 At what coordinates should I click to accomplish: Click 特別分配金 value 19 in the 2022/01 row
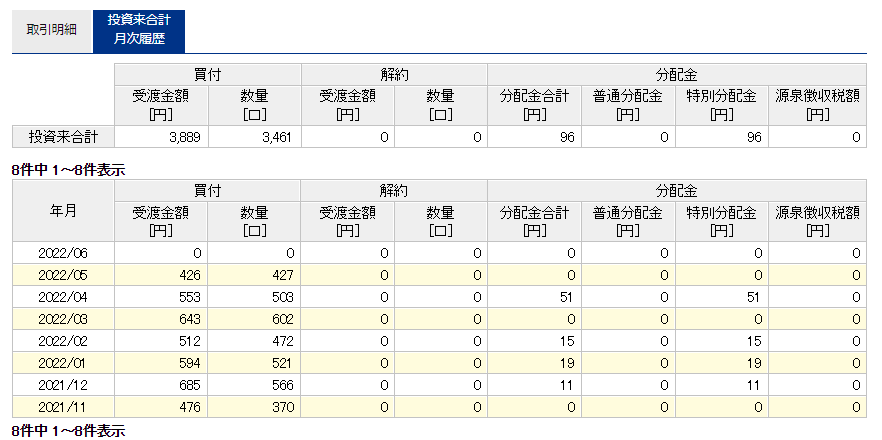click(x=754, y=363)
